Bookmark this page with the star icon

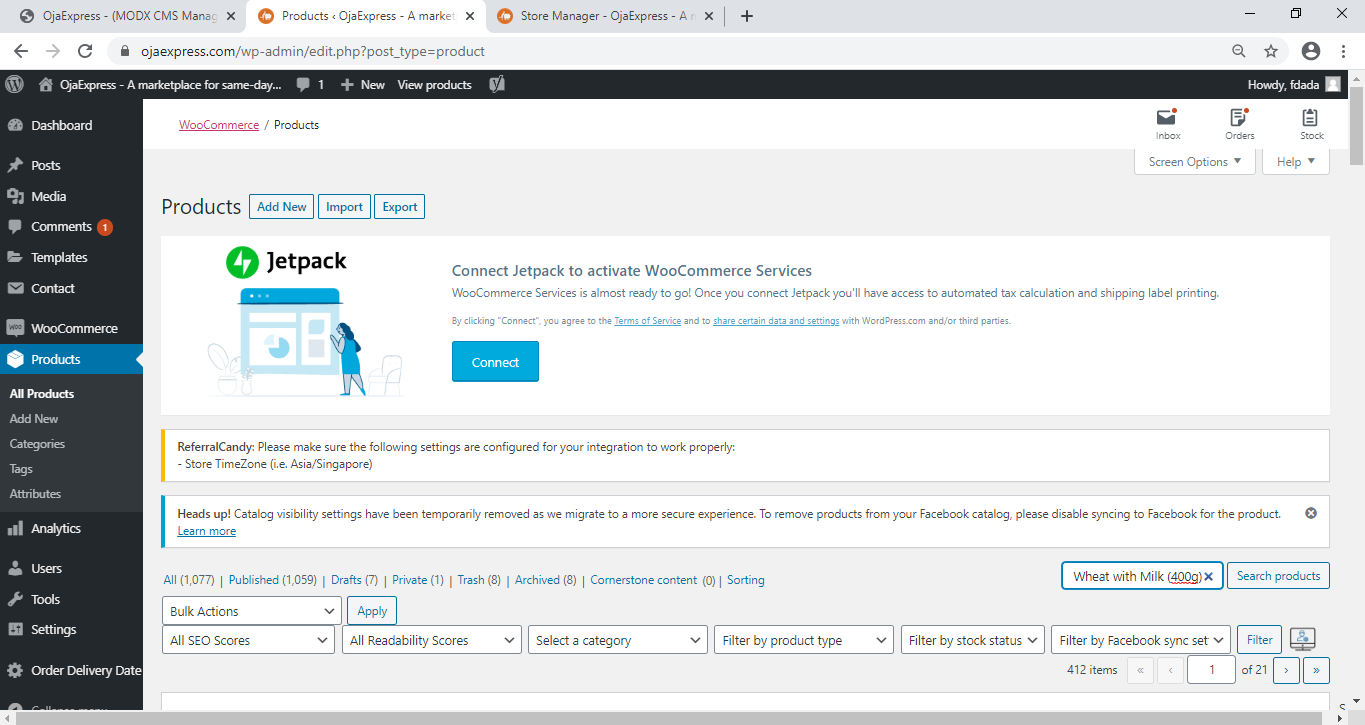pyautogui.click(x=1271, y=51)
